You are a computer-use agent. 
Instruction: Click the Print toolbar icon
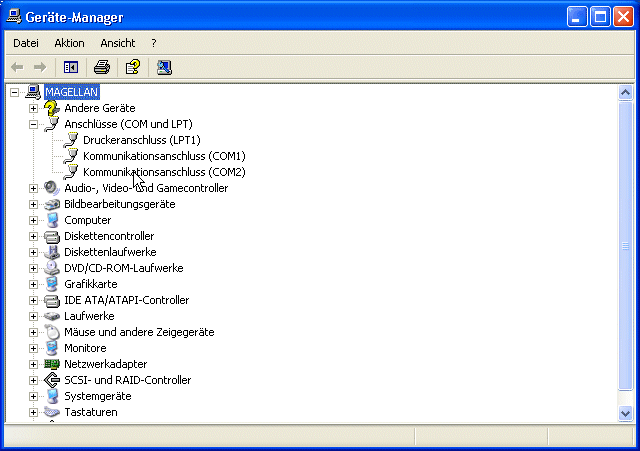pyautogui.click(x=102, y=67)
